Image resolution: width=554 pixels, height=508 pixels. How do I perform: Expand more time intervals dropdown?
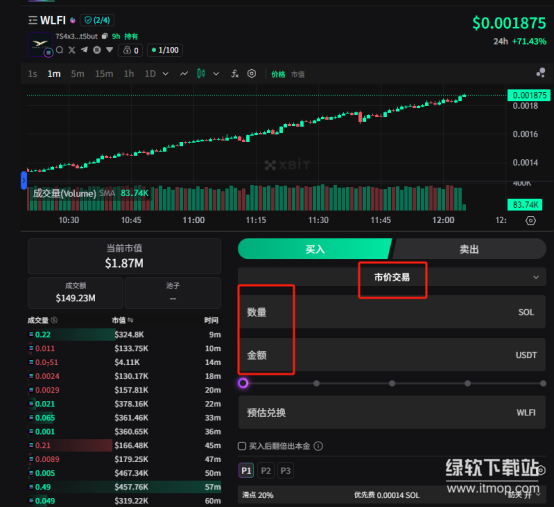pos(165,74)
